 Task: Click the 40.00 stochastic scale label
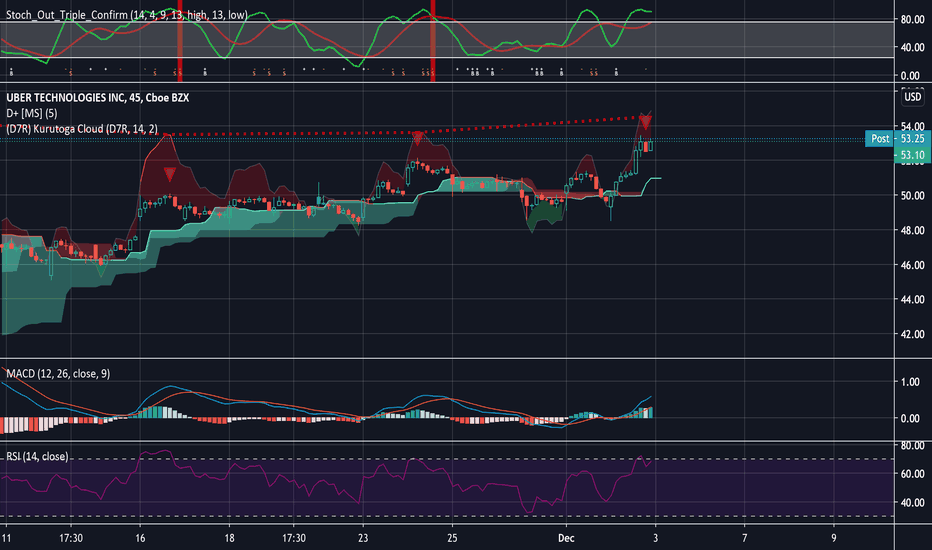[912, 47]
